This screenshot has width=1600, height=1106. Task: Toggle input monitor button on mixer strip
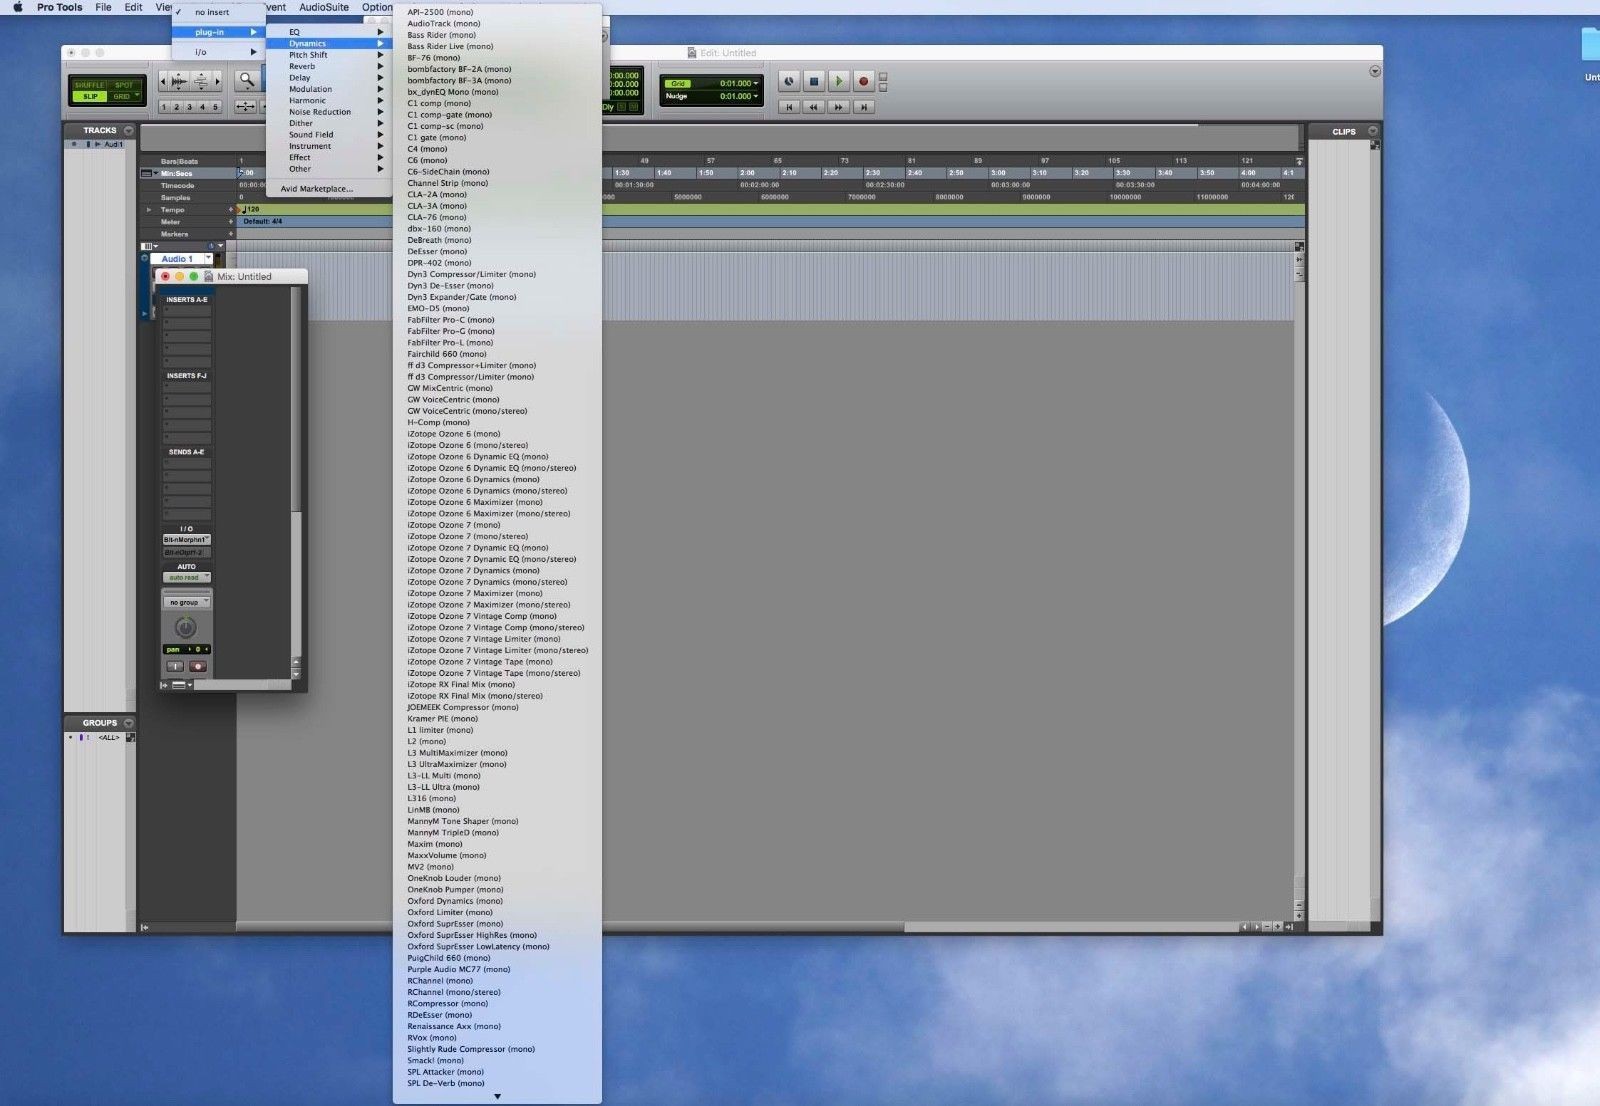175,666
